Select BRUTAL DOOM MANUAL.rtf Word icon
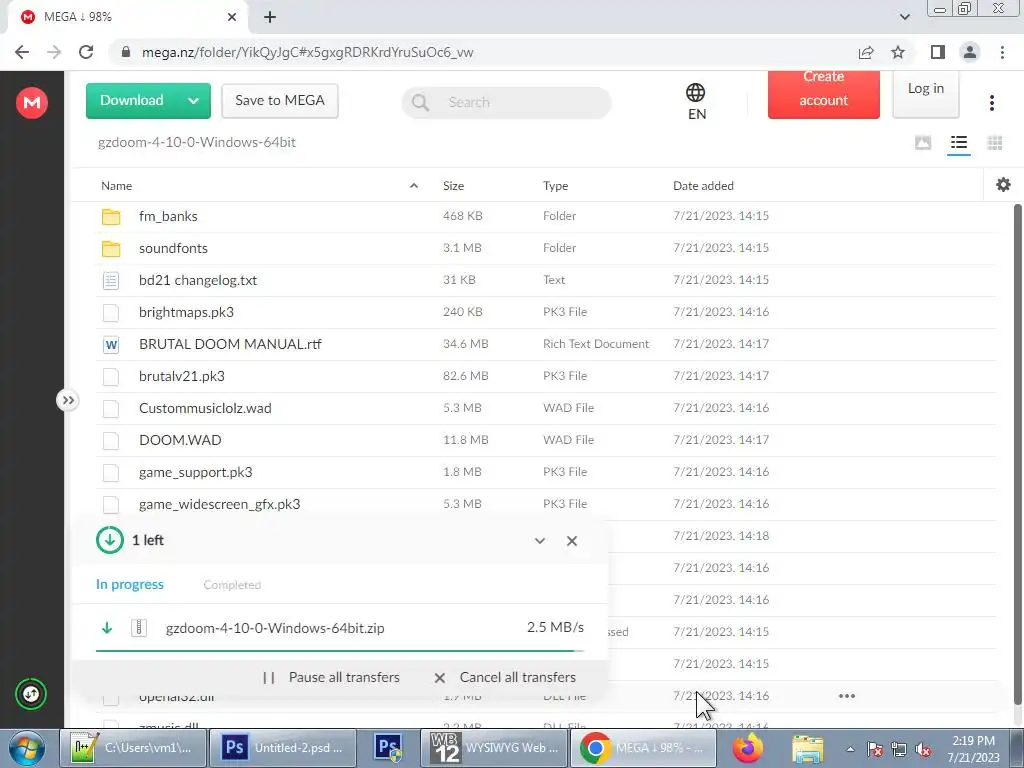The image size is (1024, 768). 111,344
